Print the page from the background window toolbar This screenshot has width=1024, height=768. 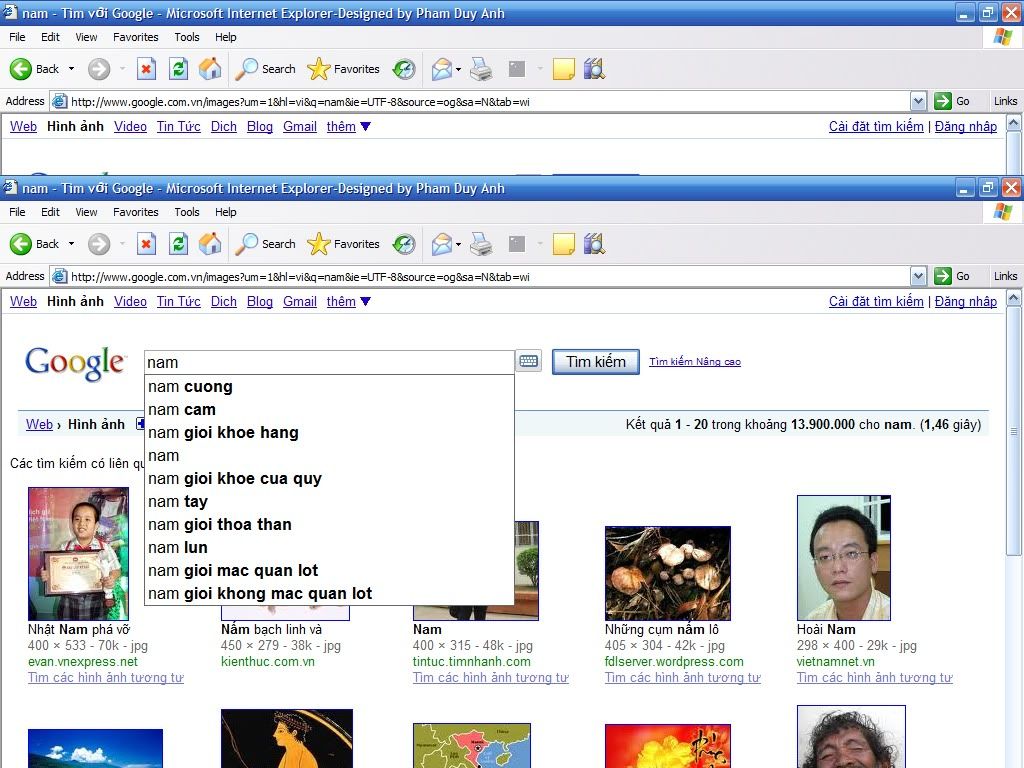(481, 69)
